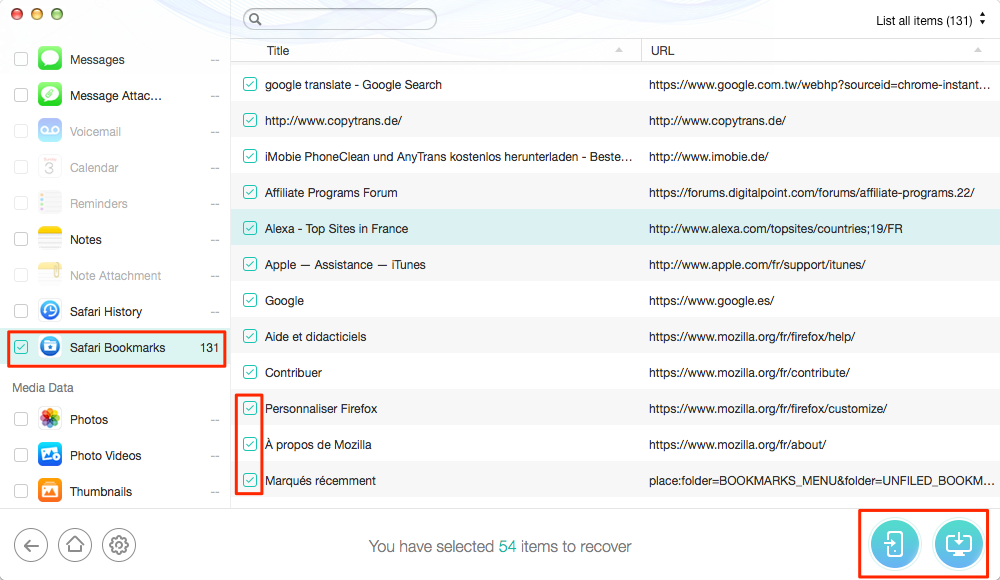
Task: Click the Photo Videos icon
Action: (50, 455)
